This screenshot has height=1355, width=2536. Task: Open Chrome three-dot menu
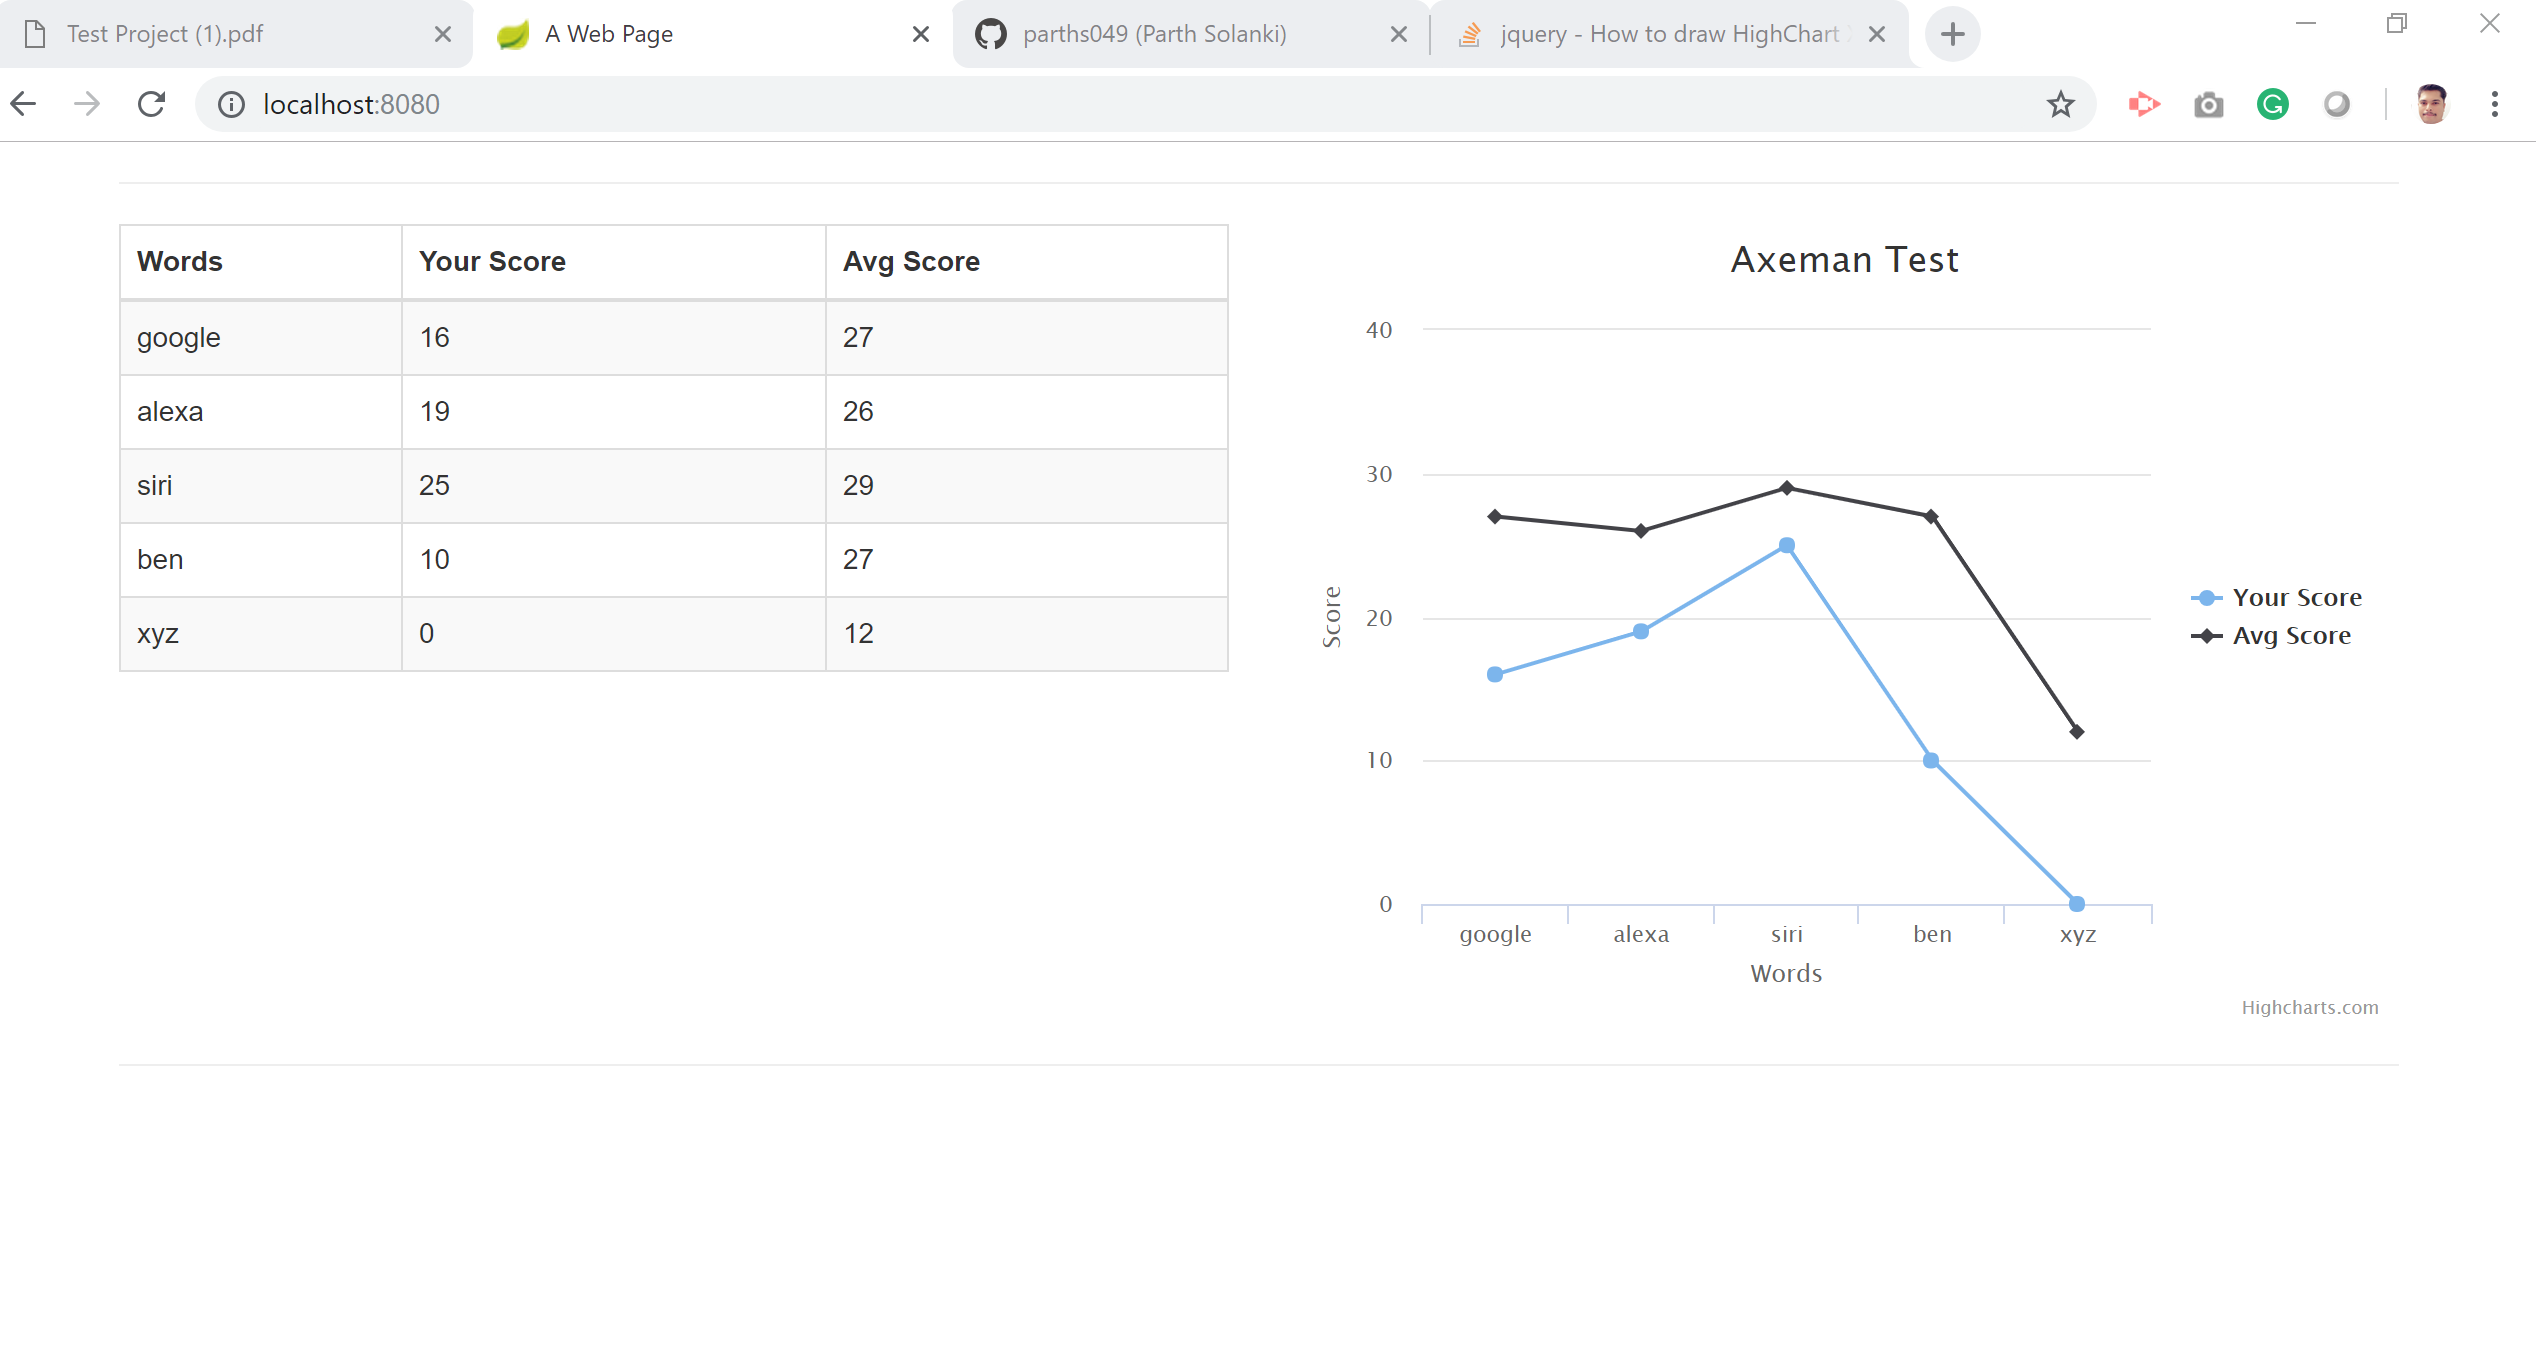(2494, 104)
